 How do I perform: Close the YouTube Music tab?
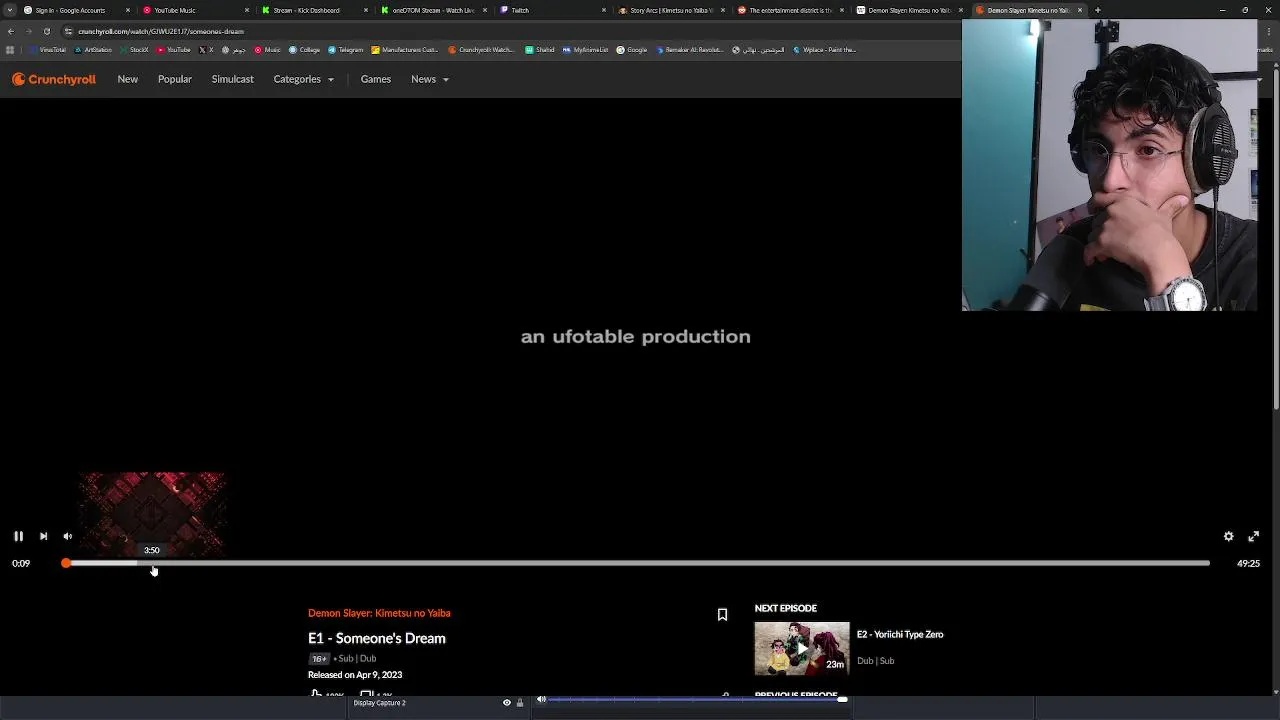247,10
